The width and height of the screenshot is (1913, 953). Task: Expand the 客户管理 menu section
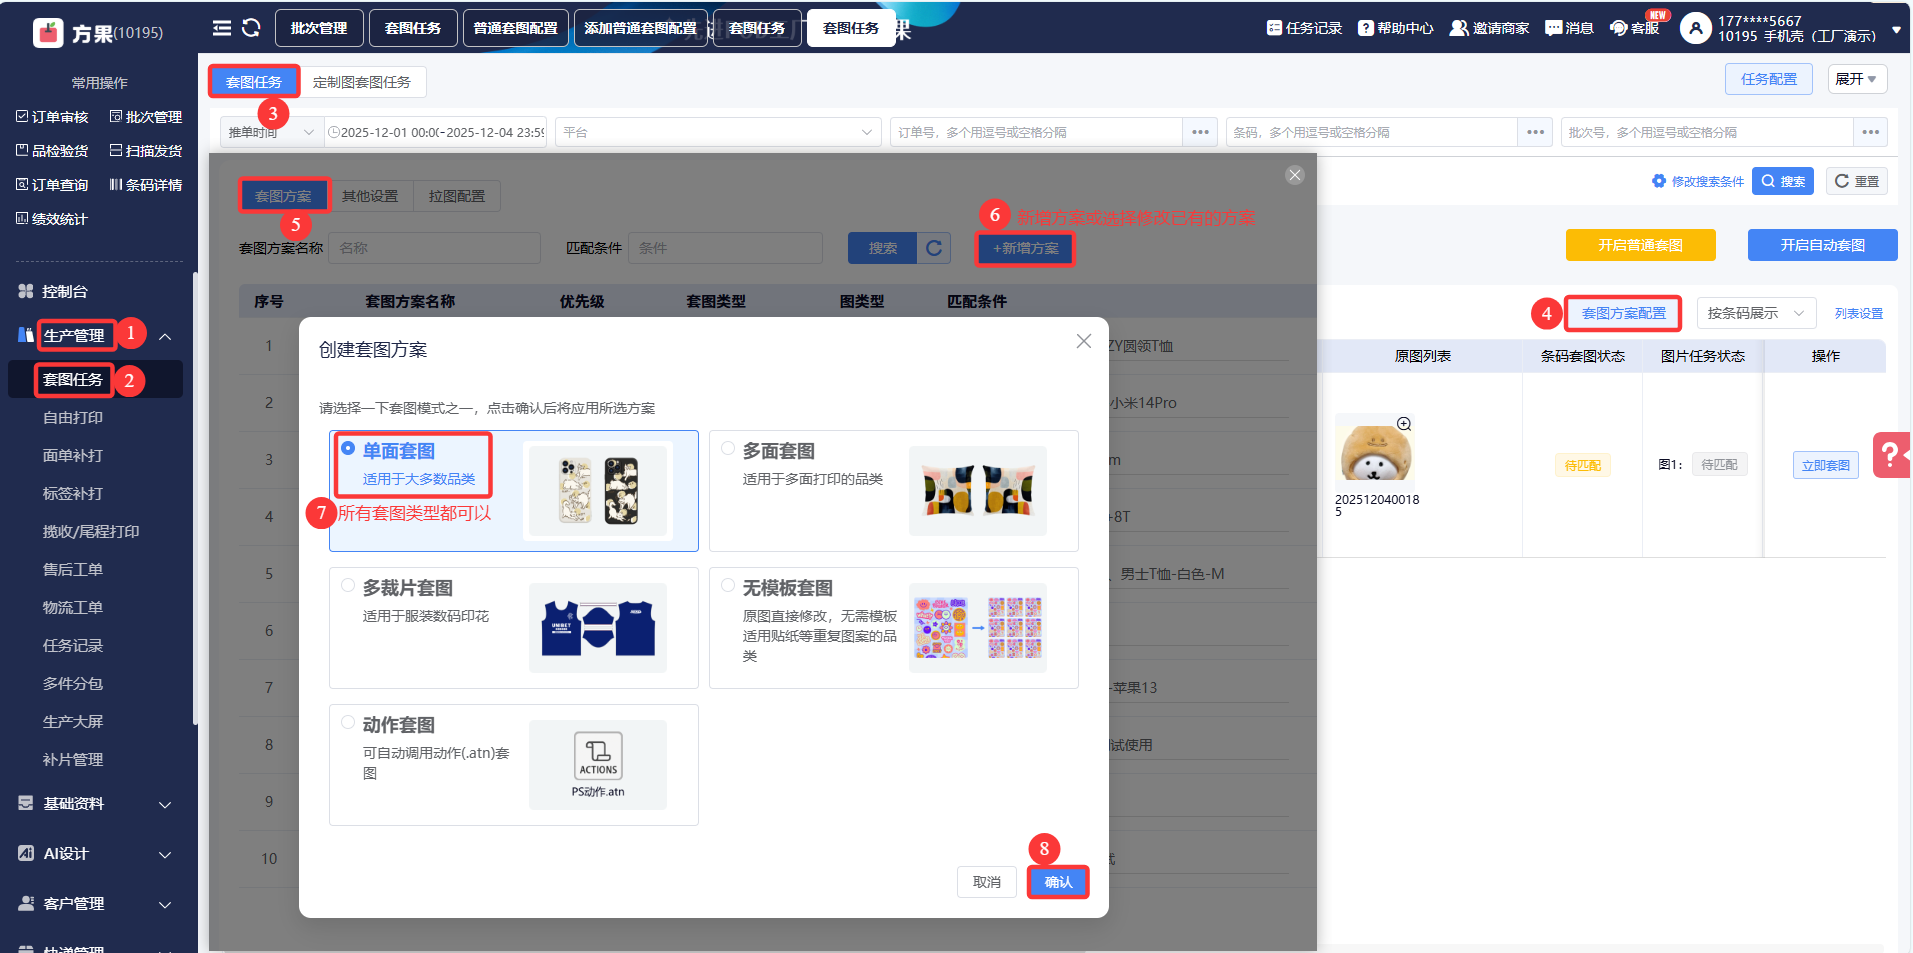pyautogui.click(x=165, y=904)
